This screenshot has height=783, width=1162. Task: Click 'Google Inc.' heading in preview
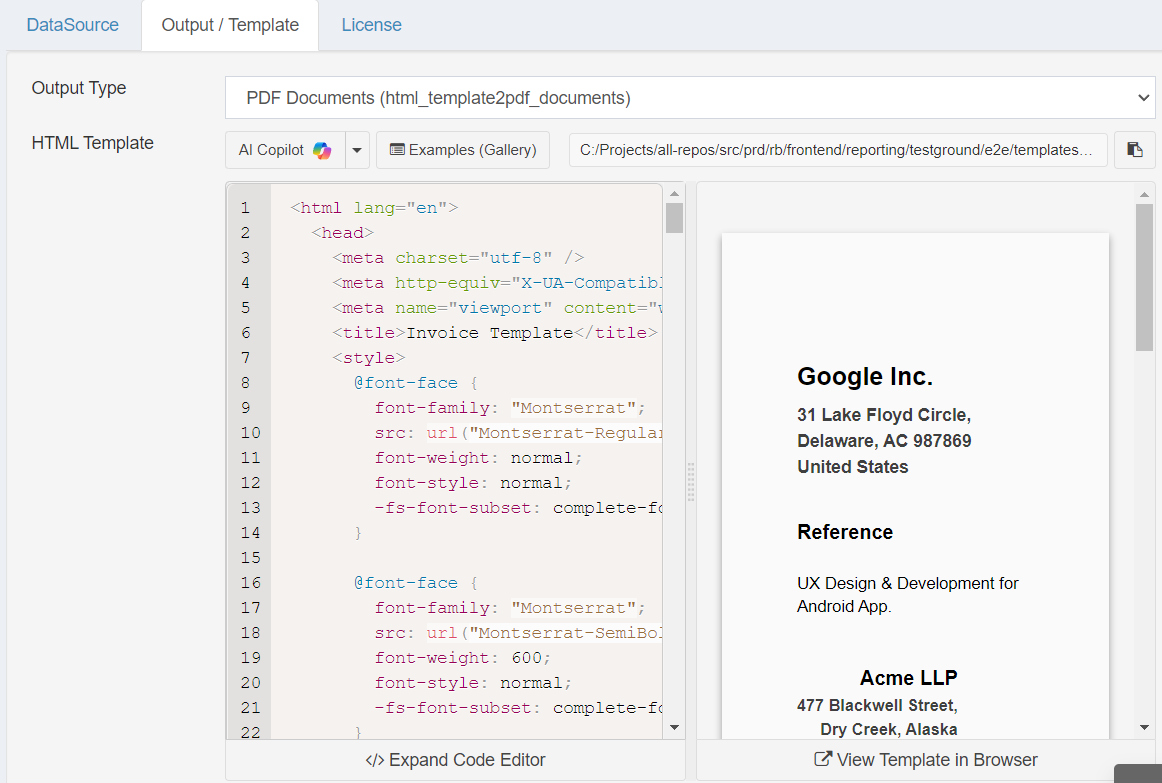click(x=865, y=376)
